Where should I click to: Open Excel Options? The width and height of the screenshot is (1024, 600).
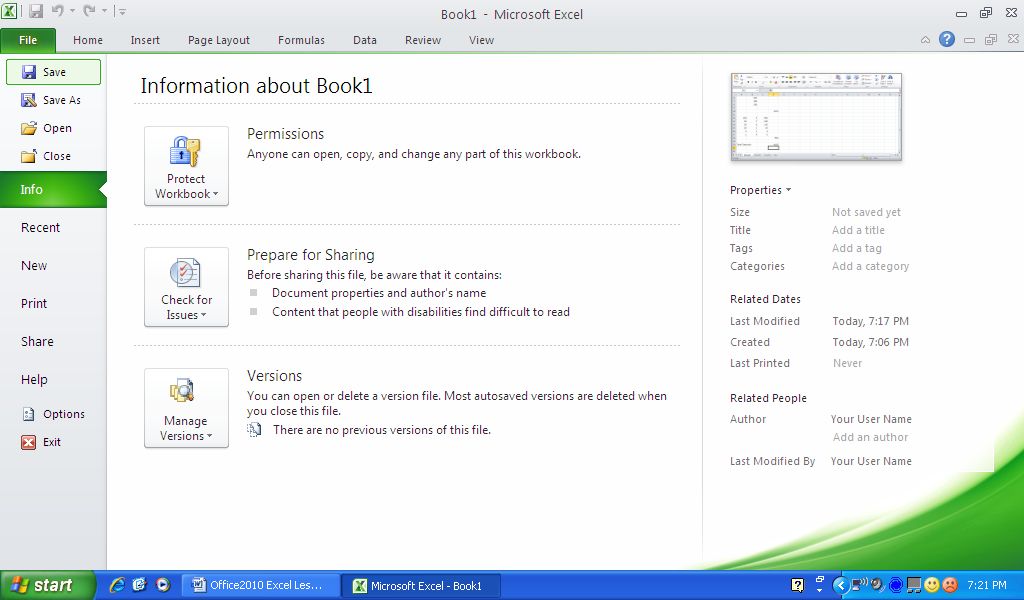[54, 414]
